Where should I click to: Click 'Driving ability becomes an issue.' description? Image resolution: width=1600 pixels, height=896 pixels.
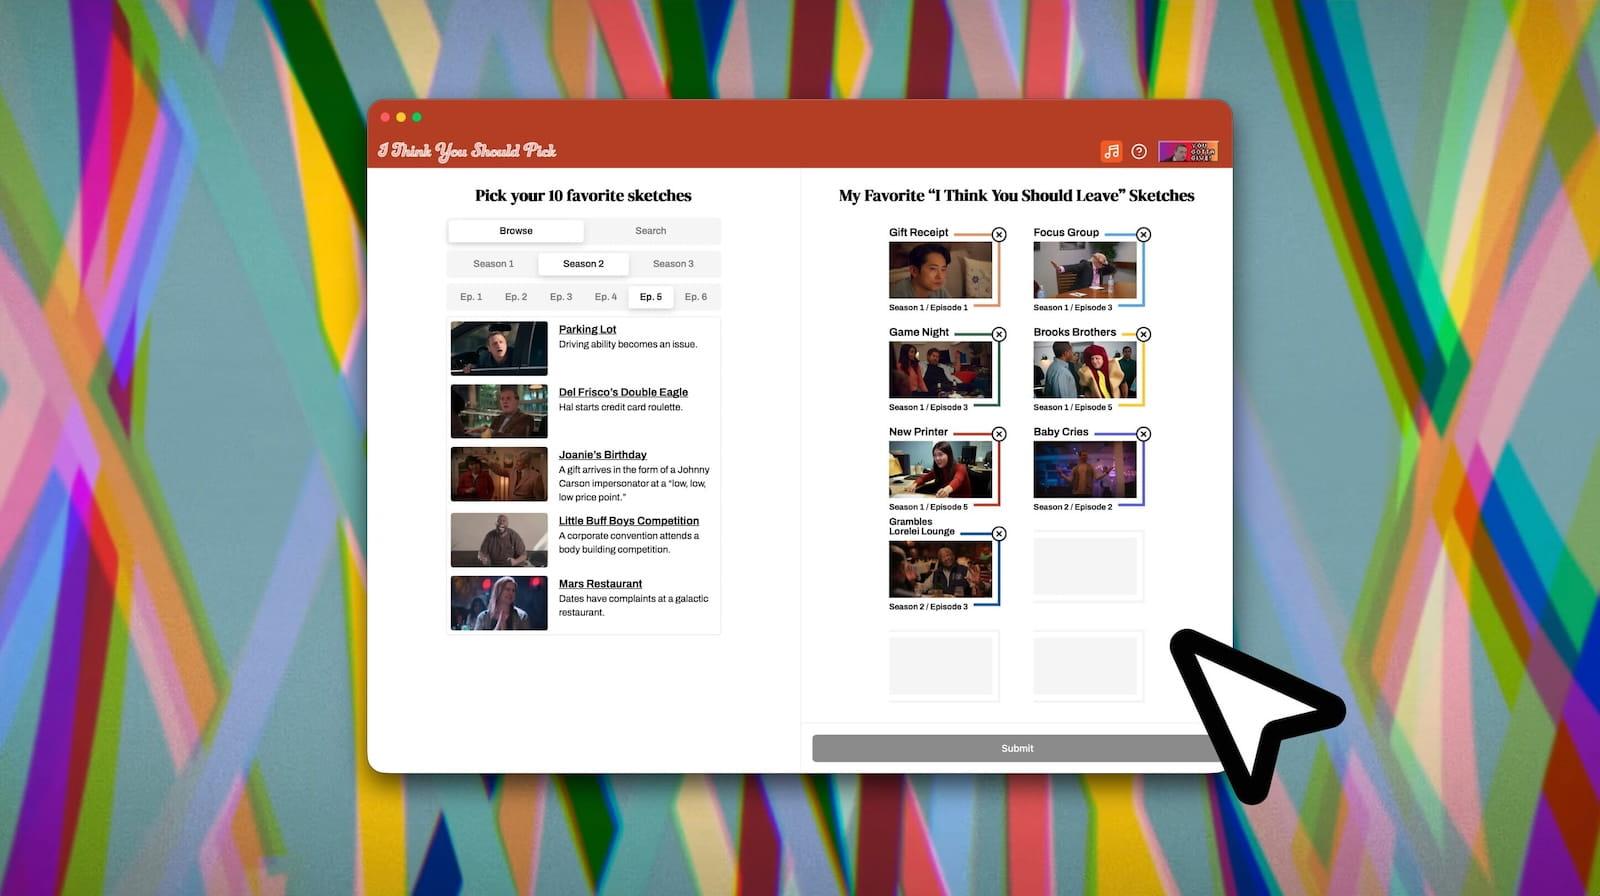coord(628,345)
